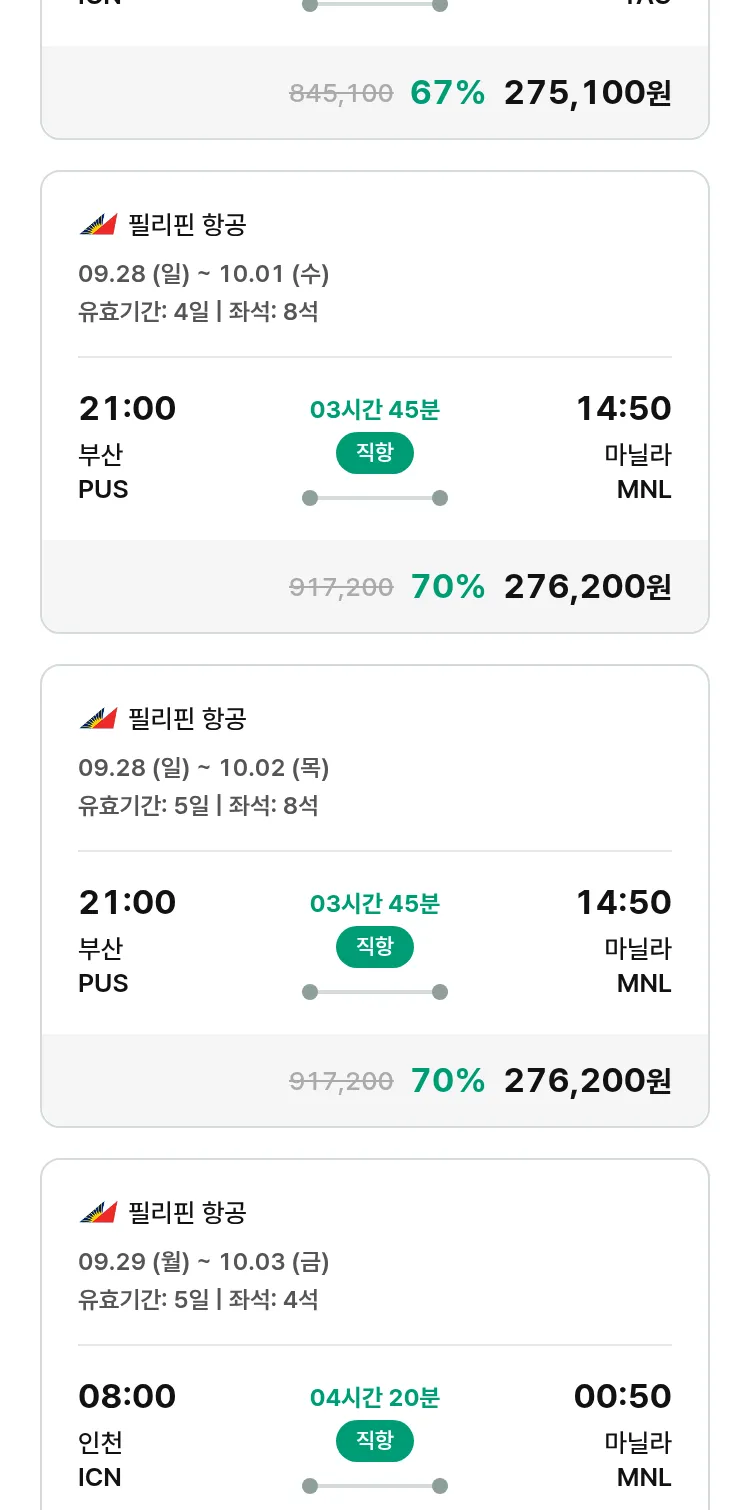Select 276,200원 fare for 09.28–10.02 trip
750x1510 pixels.
[x=587, y=1081]
